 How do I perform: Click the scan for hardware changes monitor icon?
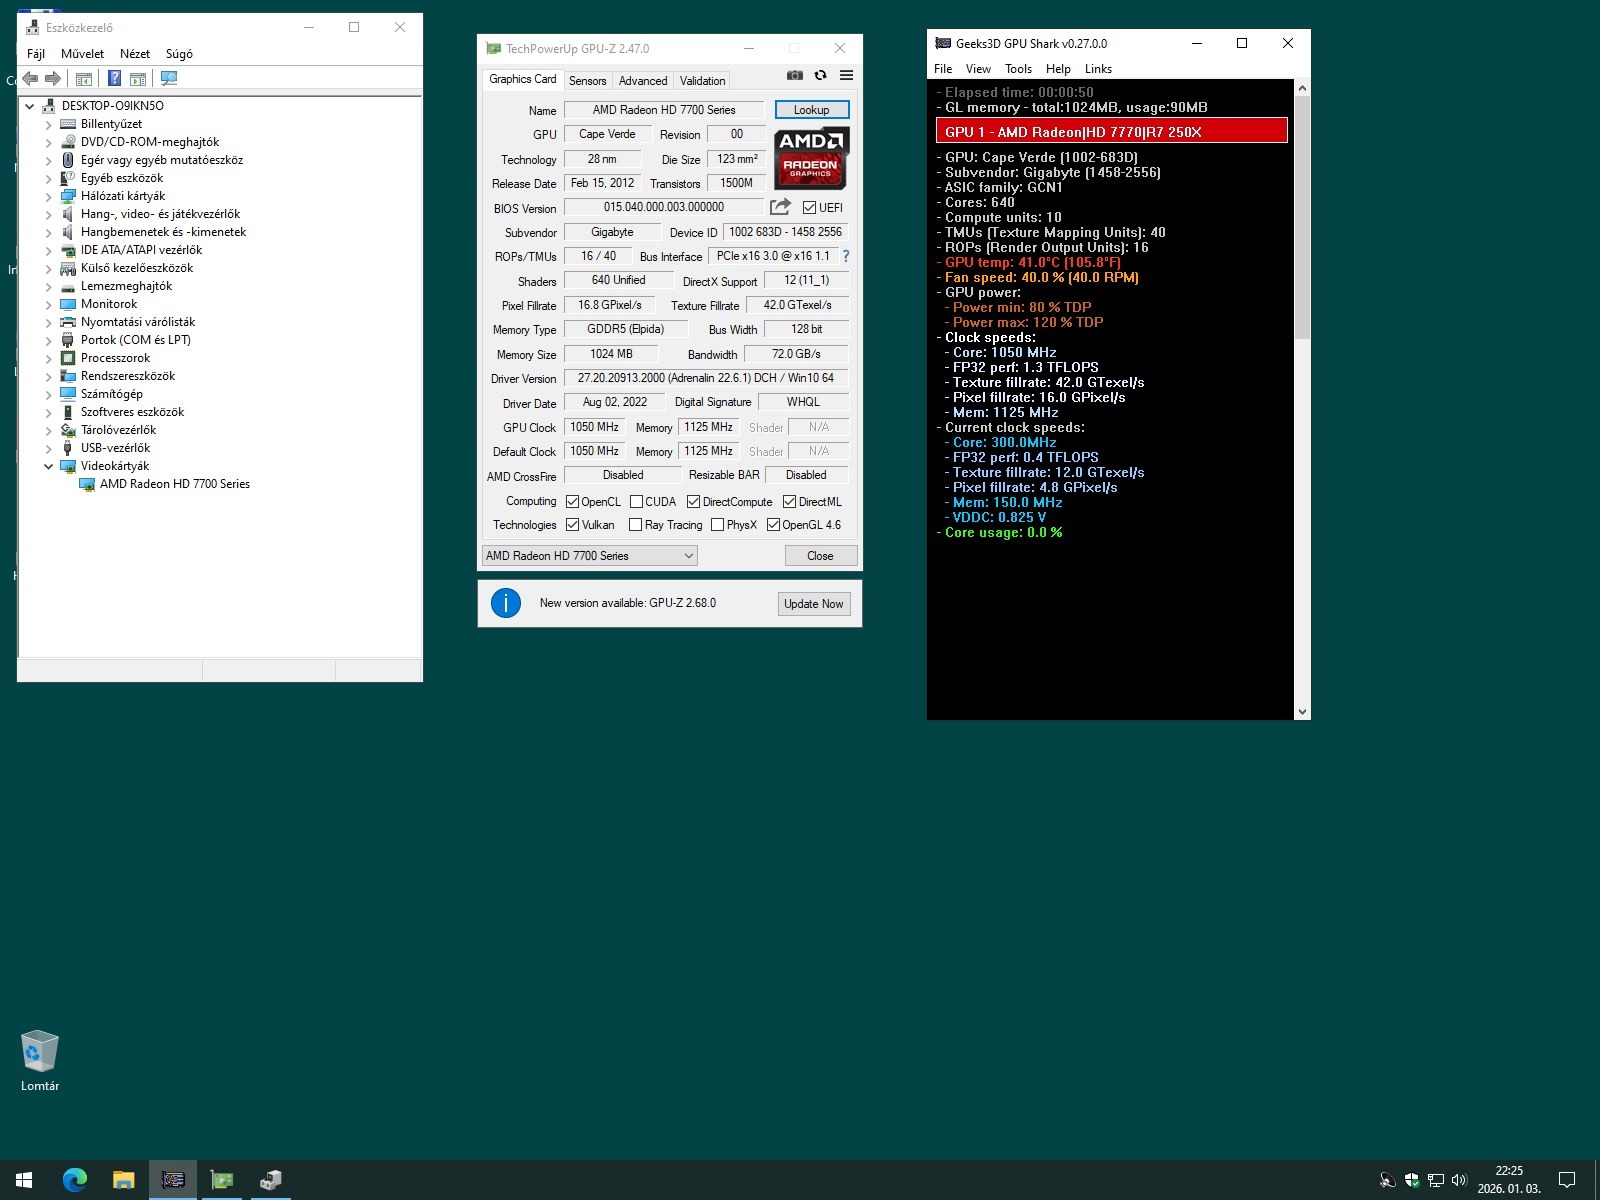coord(169,78)
